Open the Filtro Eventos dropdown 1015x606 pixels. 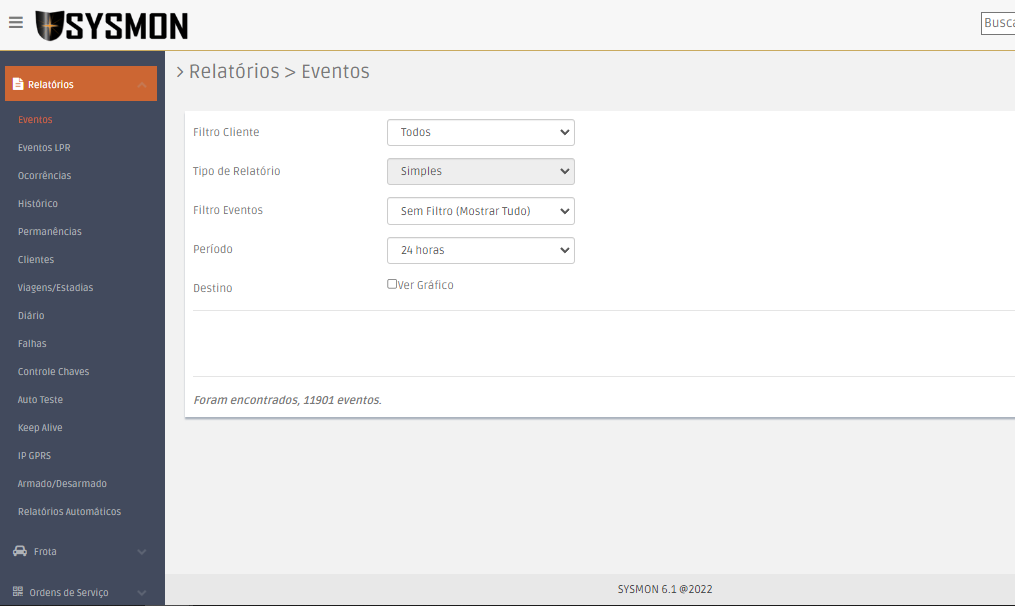(480, 211)
